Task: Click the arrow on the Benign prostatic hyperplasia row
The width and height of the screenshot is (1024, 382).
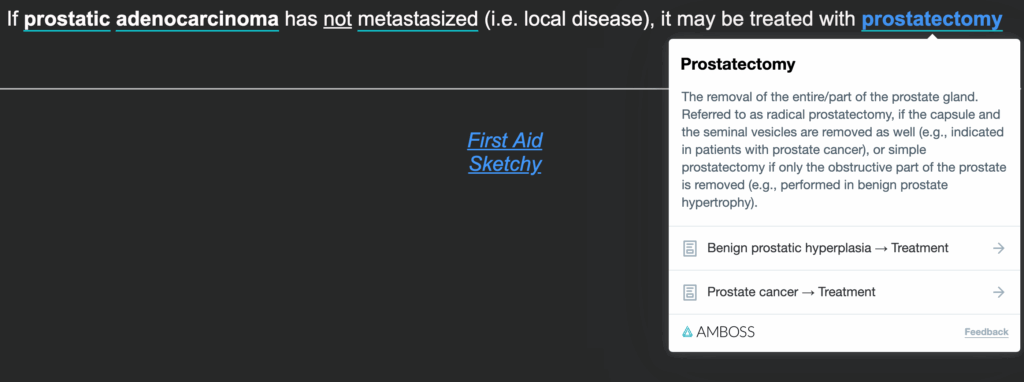Action: pos(998,248)
